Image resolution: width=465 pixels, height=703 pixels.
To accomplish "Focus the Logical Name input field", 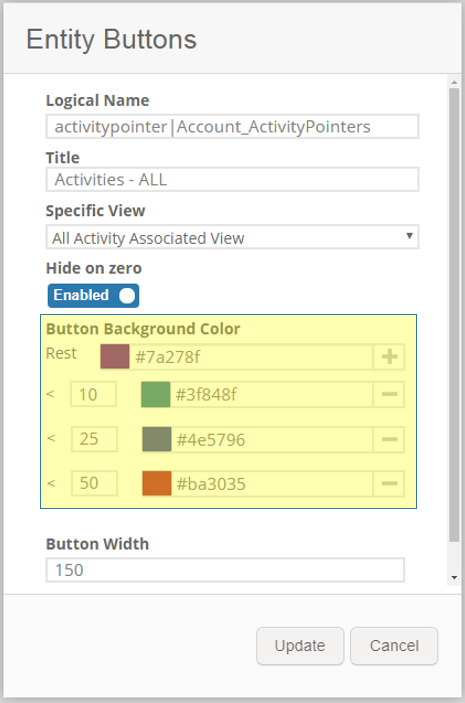I will coord(232,126).
